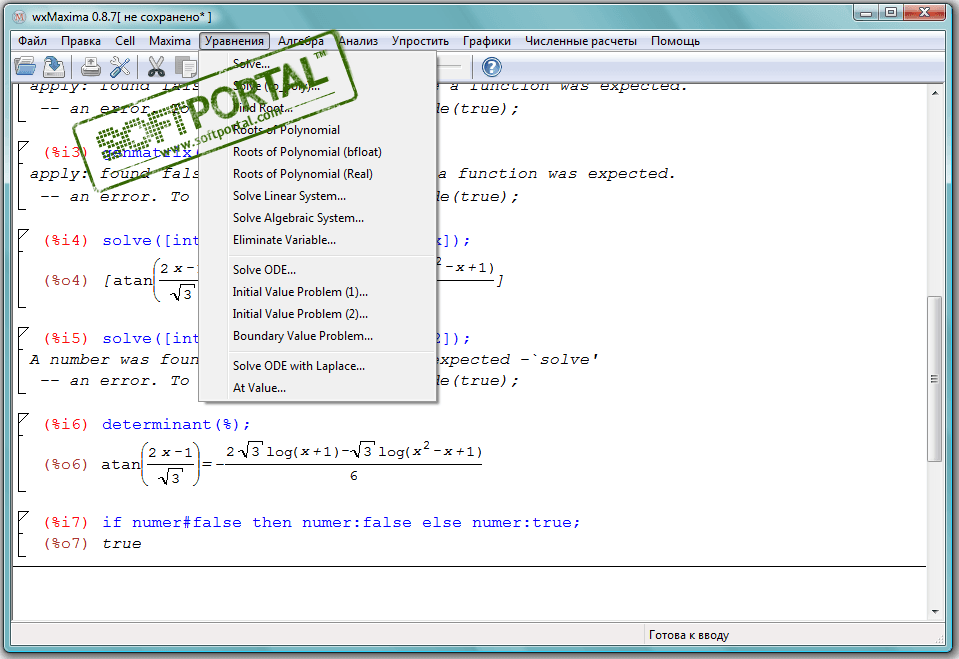This screenshot has height=659, width=959.
Task: Click the Cut scissors icon
Action: (157, 67)
